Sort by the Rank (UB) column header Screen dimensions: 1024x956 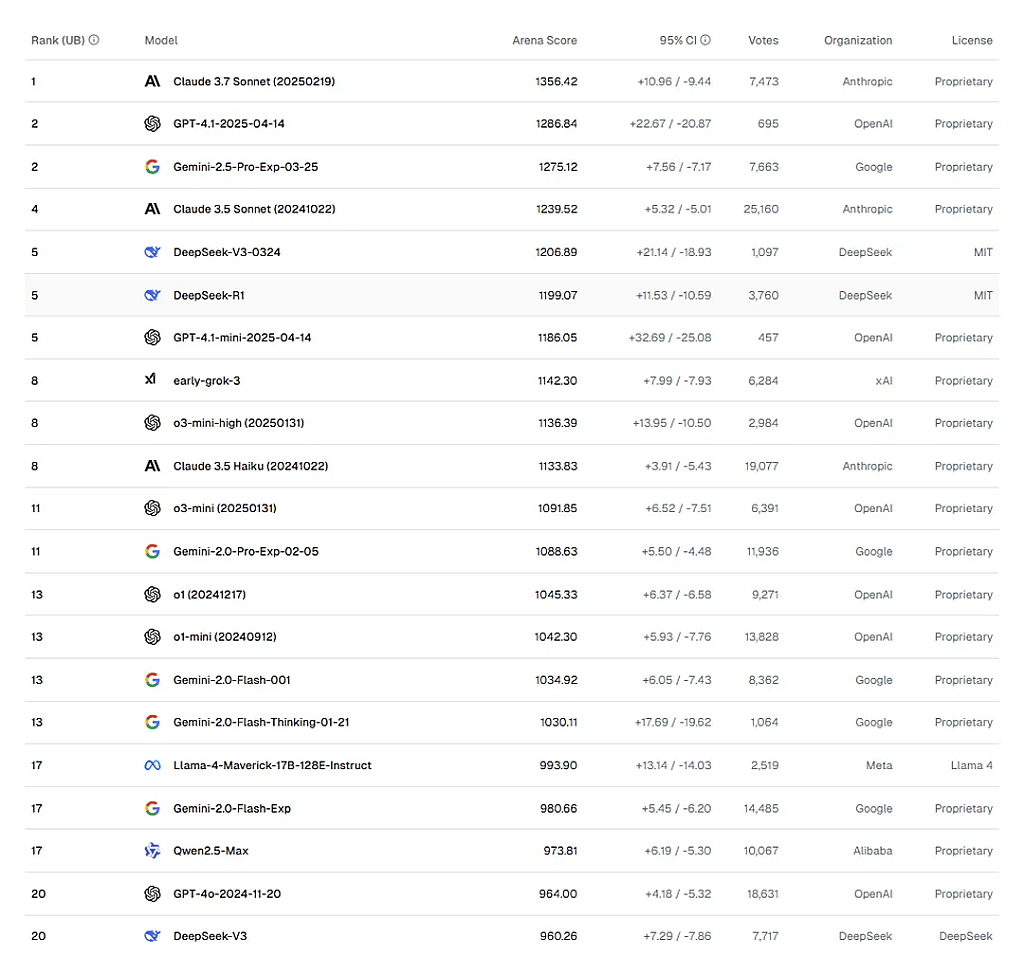(58, 40)
